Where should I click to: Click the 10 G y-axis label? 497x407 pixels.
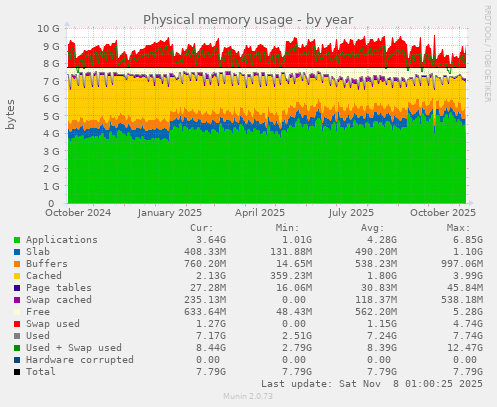(48, 28)
